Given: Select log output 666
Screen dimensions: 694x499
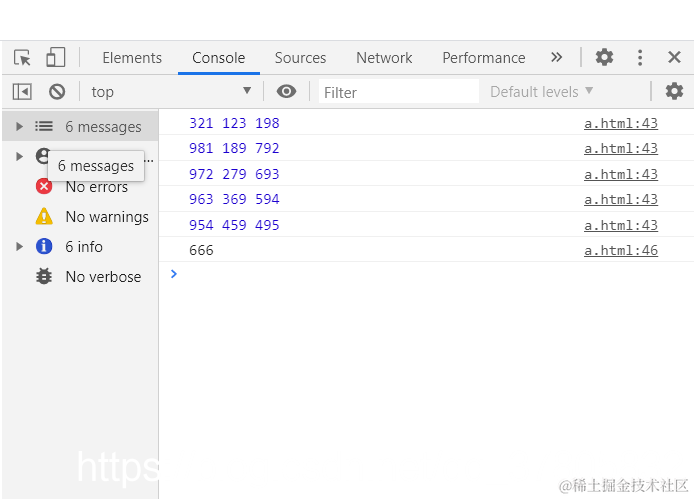Looking at the screenshot, I should [x=201, y=250].
